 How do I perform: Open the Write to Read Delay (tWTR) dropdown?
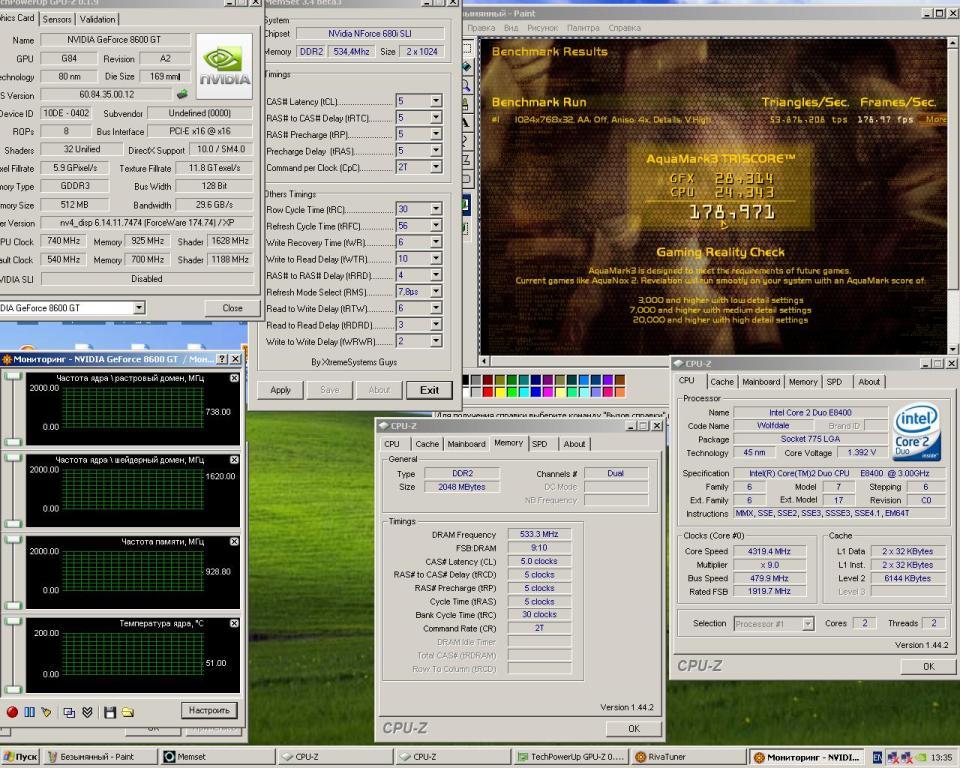click(x=436, y=259)
